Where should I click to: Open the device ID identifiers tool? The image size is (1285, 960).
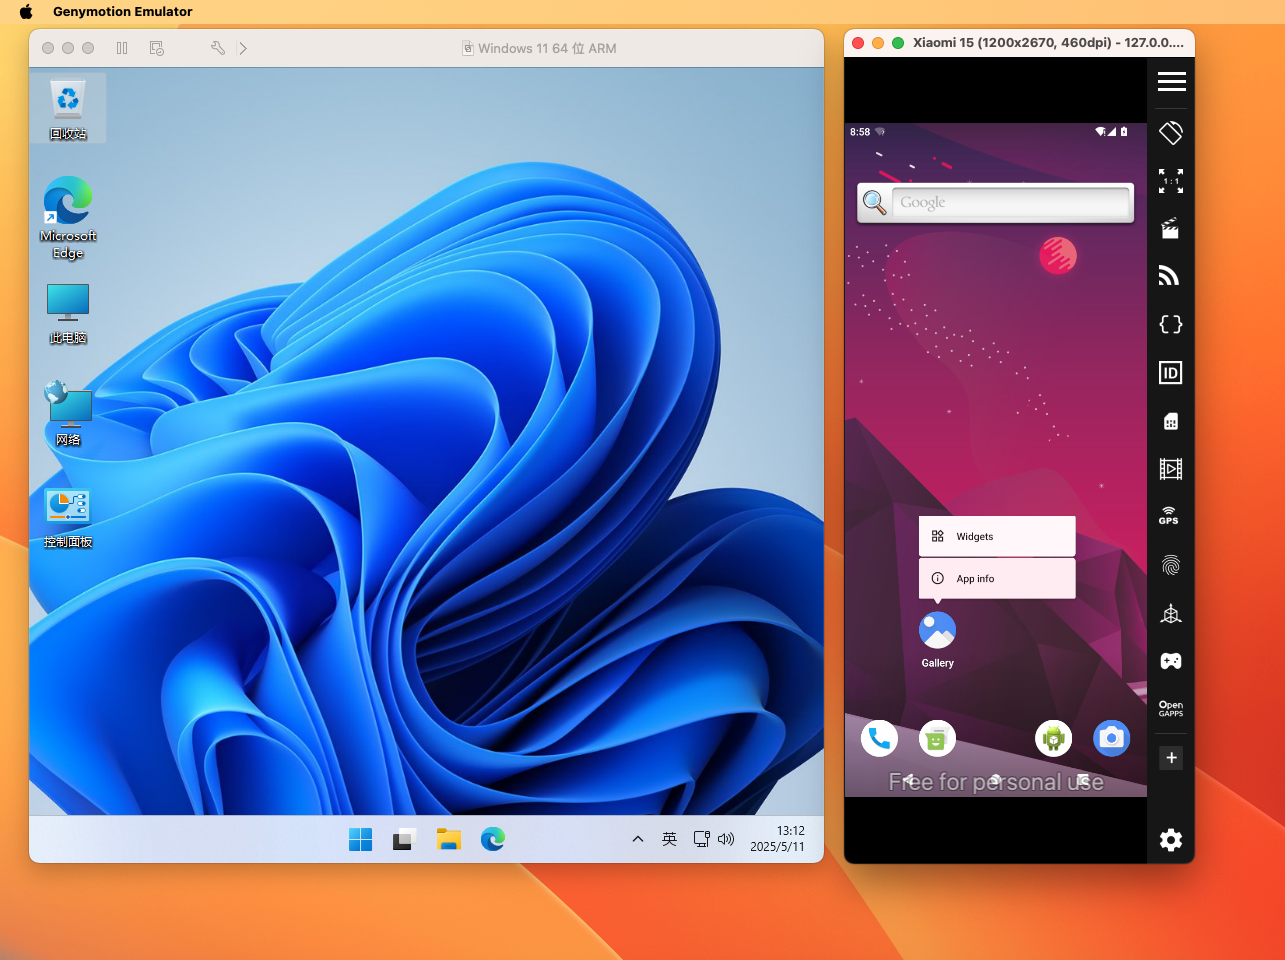(x=1170, y=373)
